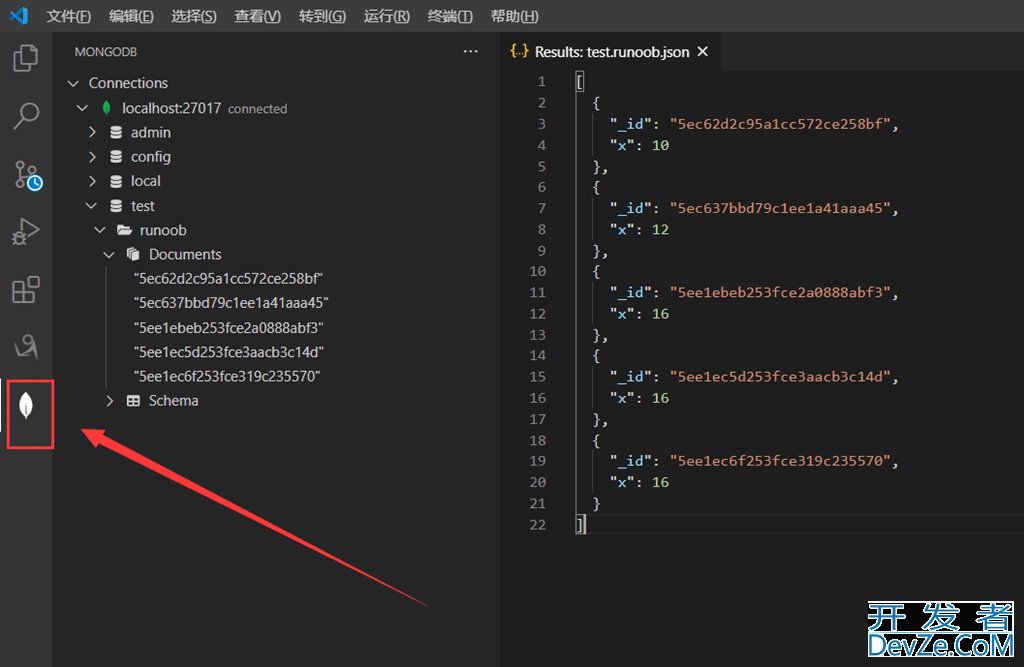Click line number 22 in the gutter
The height and width of the screenshot is (667, 1024).
537,525
